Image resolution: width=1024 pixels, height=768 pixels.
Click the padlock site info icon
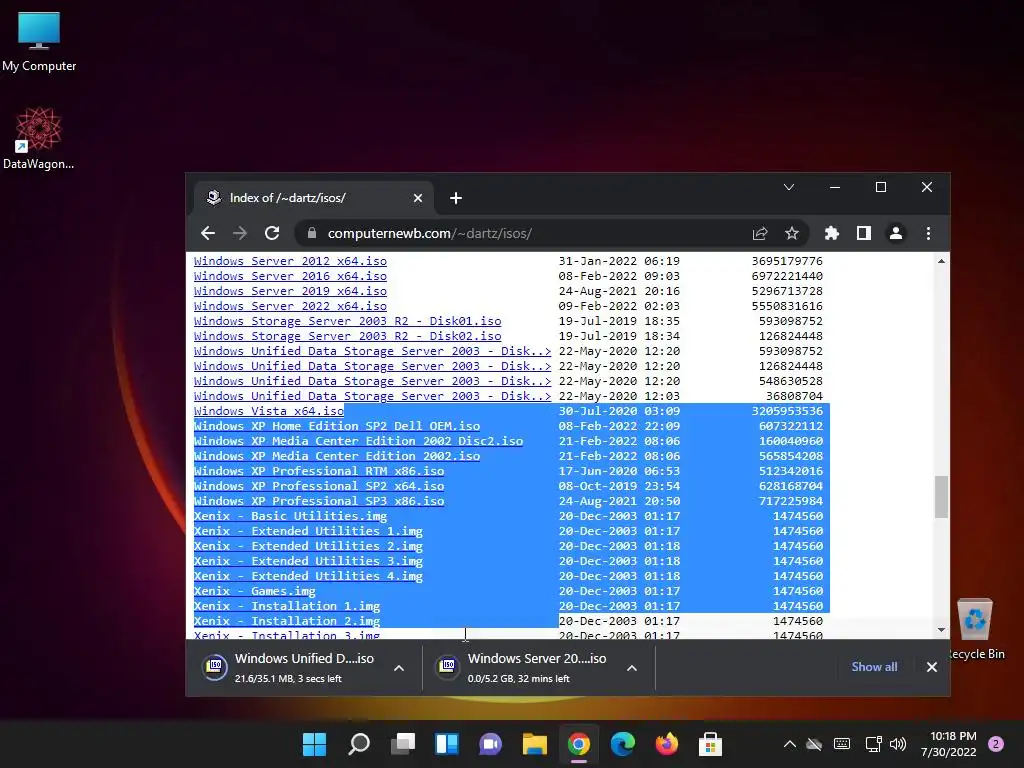(x=312, y=233)
